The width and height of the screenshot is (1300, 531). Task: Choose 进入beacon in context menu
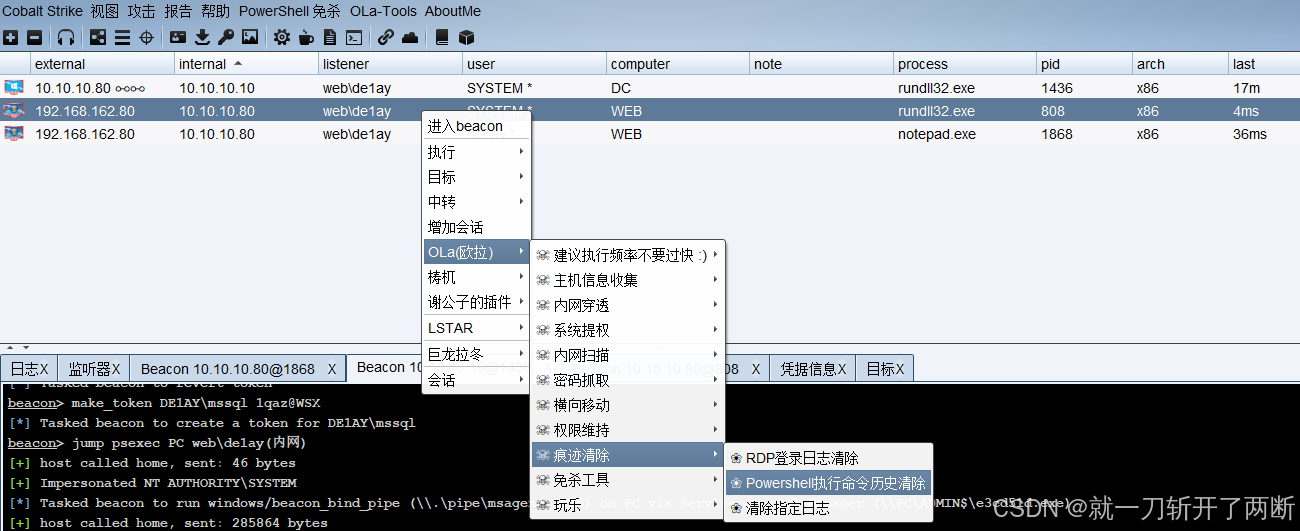coord(476,126)
